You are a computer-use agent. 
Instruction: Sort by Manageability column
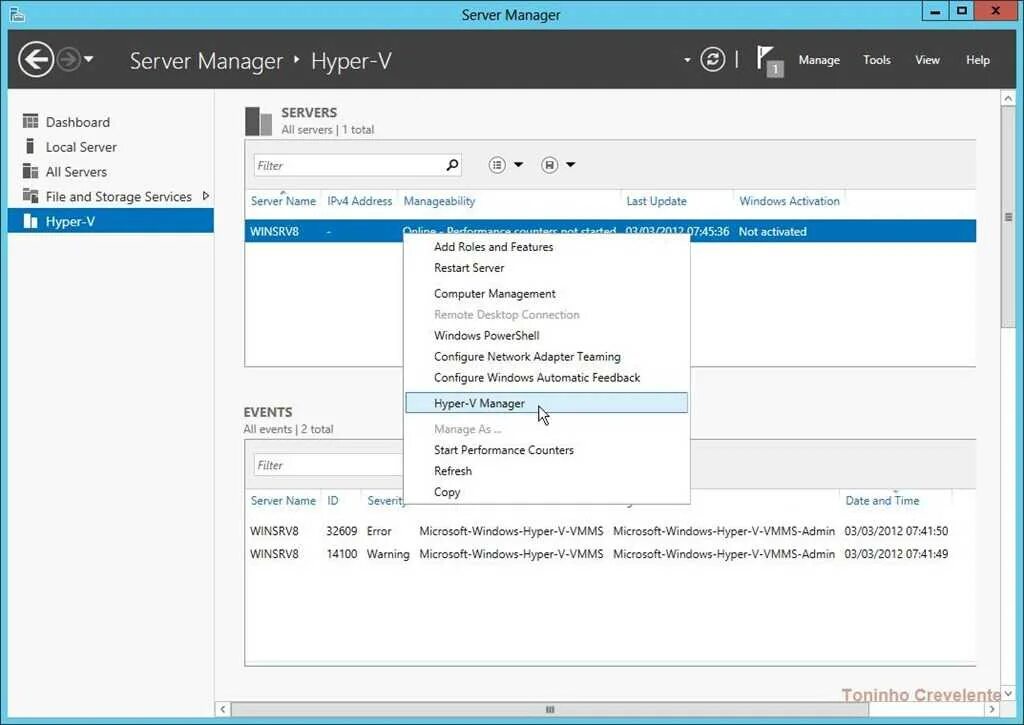coord(439,201)
